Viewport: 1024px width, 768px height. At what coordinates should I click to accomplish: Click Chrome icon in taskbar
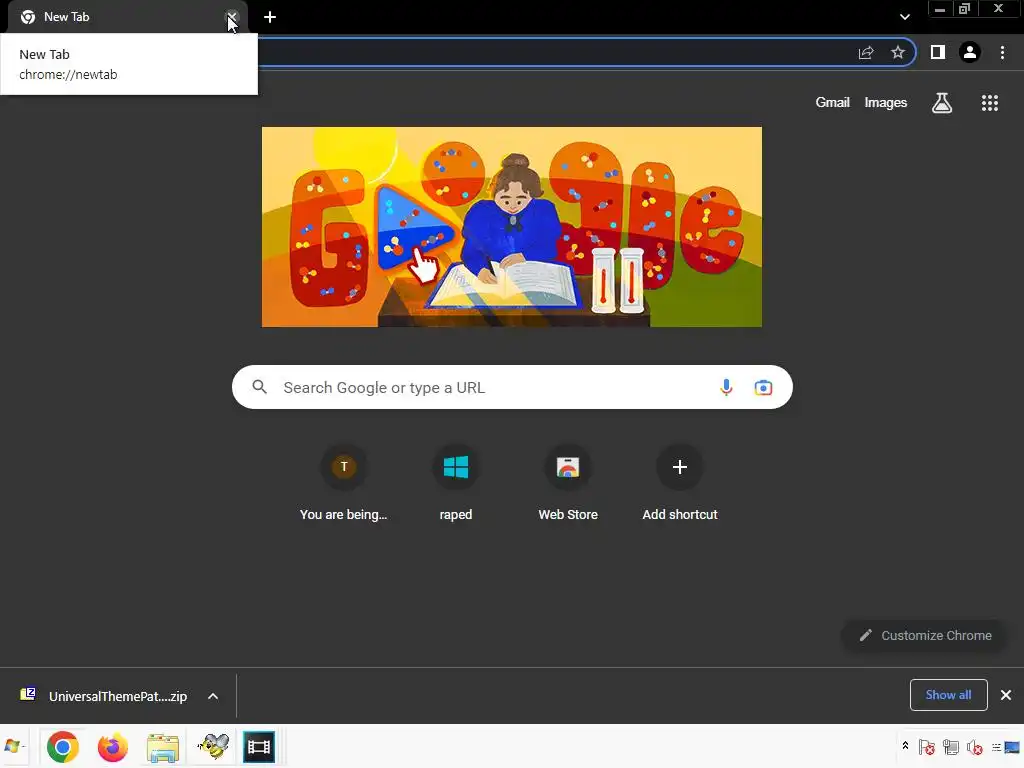click(x=63, y=746)
